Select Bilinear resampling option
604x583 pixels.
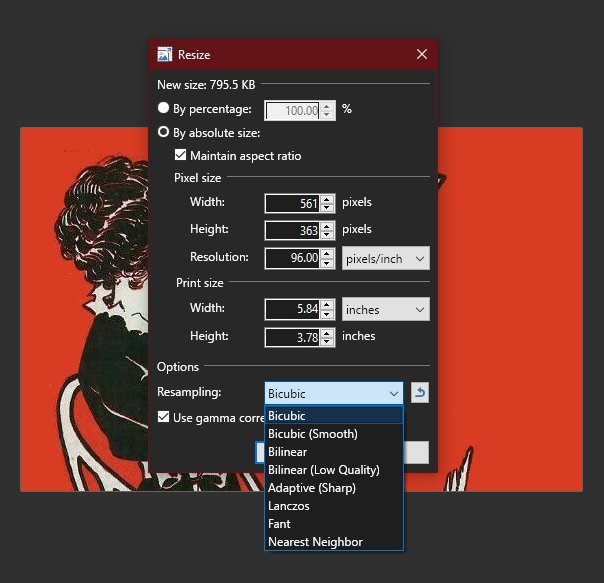click(288, 452)
